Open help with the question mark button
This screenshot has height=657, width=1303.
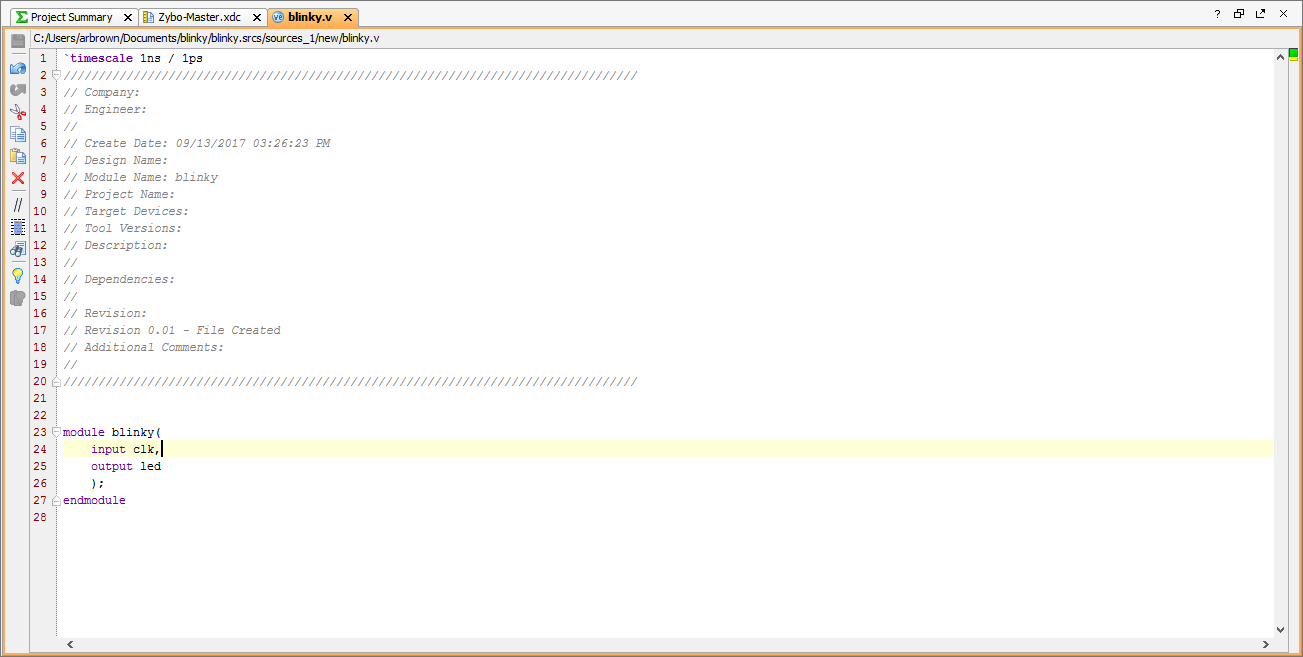point(1217,14)
